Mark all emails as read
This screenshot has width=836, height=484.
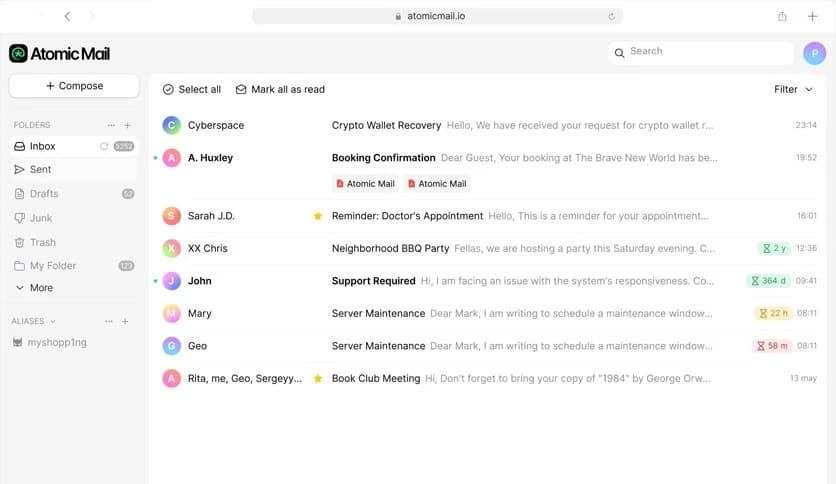coord(280,90)
